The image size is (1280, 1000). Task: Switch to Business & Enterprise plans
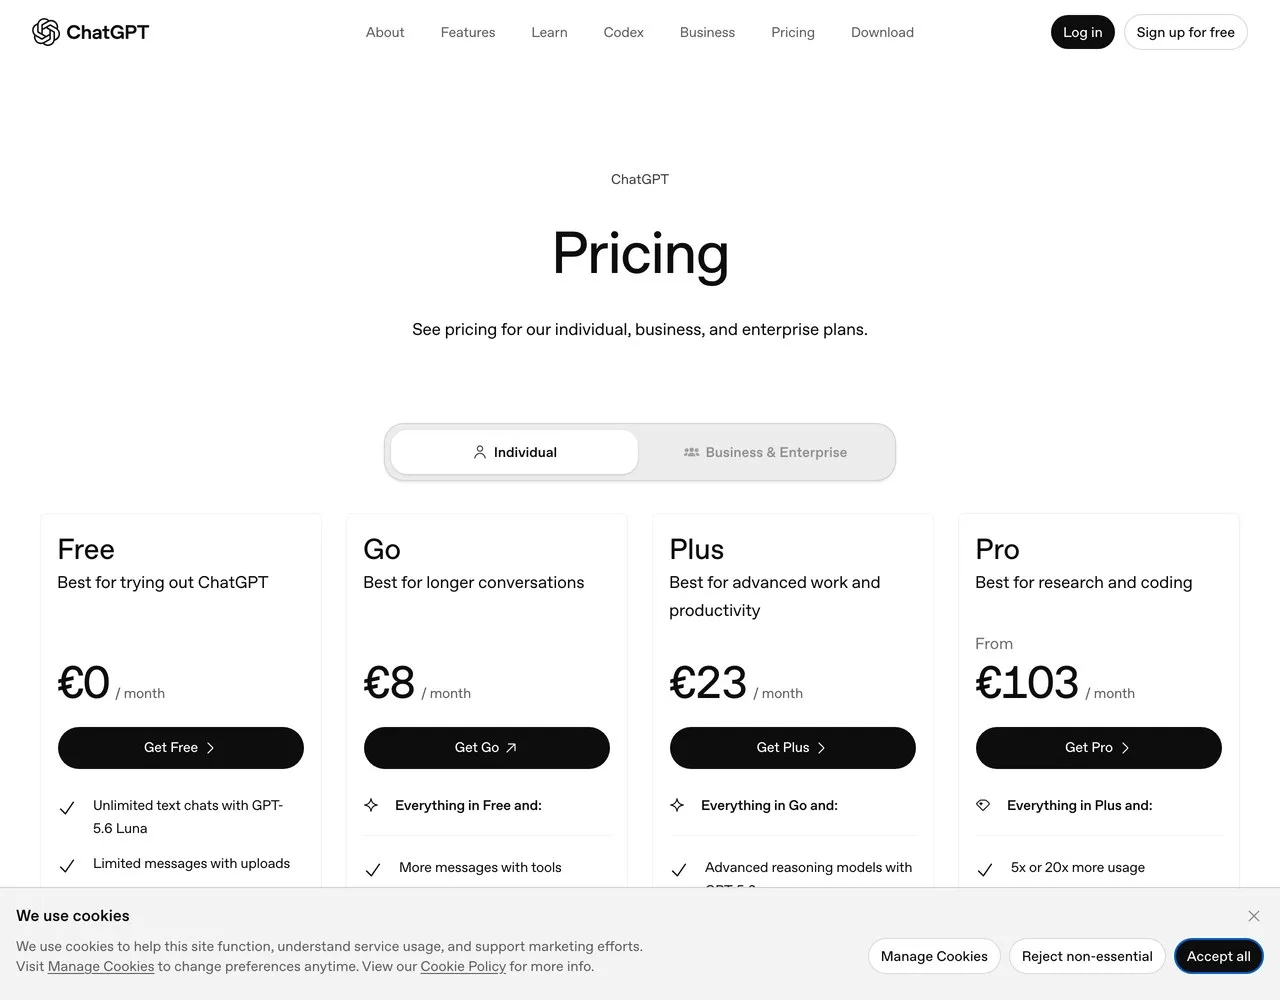765,452
